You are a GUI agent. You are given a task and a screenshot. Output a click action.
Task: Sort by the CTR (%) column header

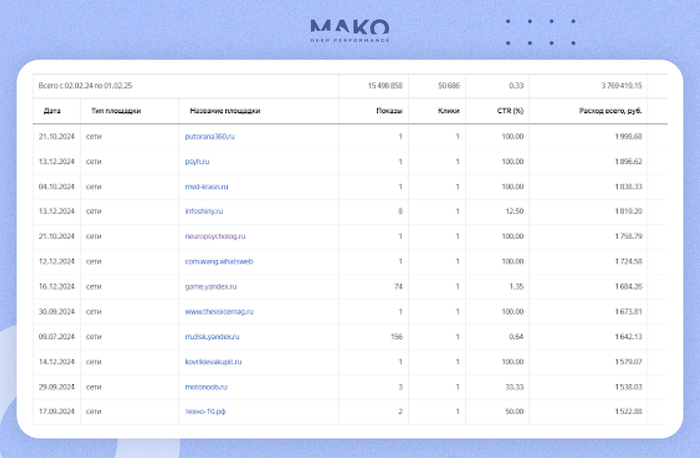point(510,111)
